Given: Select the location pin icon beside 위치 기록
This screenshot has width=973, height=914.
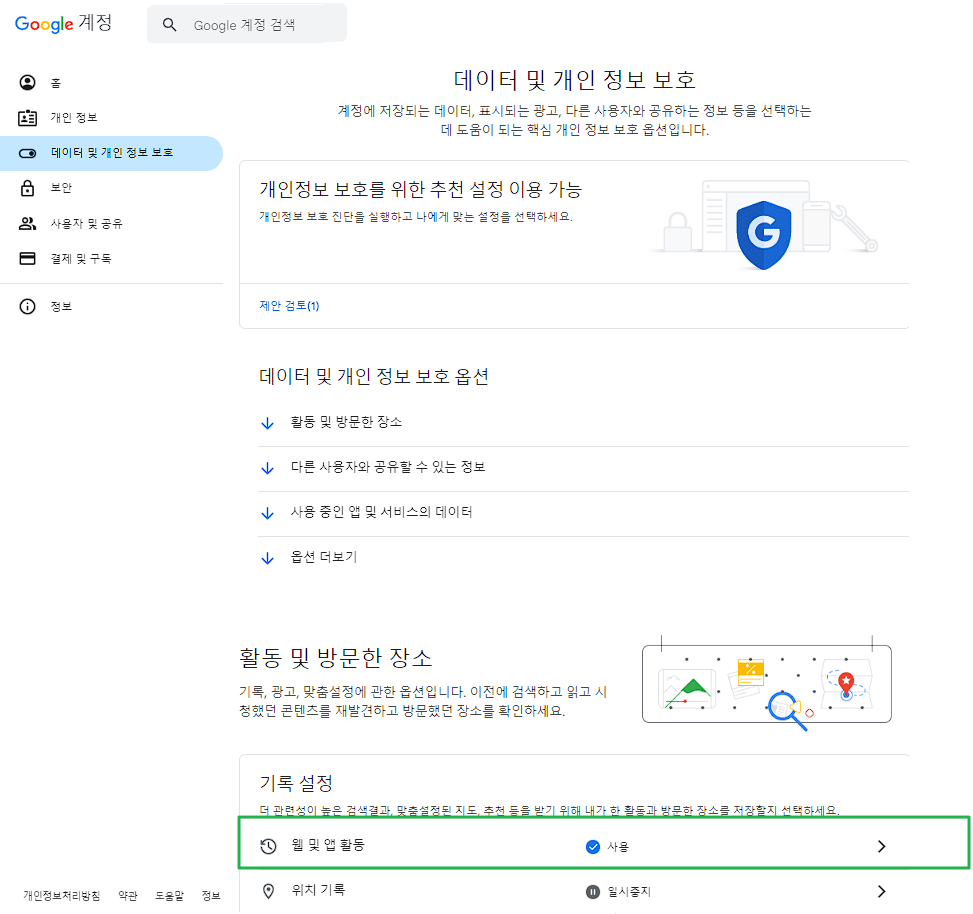Looking at the screenshot, I should [x=267, y=891].
